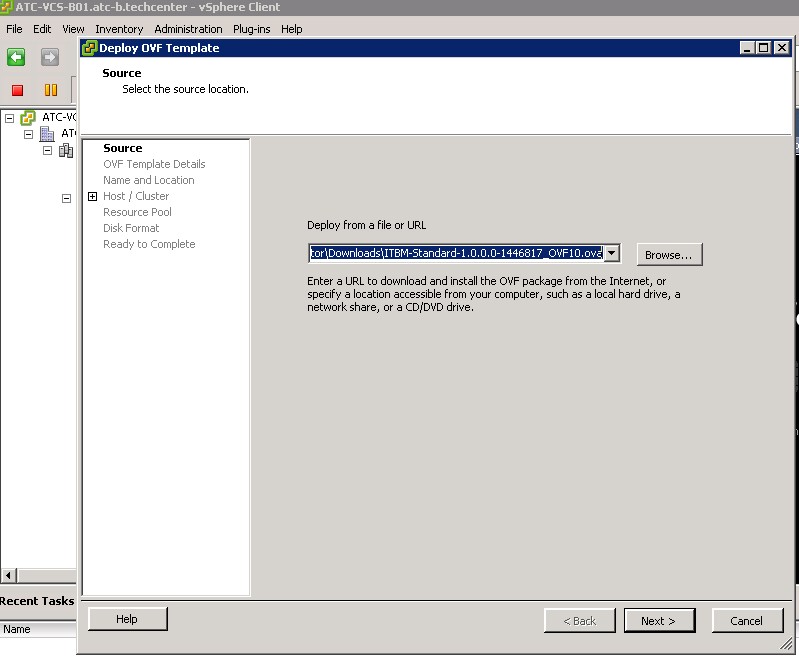The height and width of the screenshot is (659, 799).
Task: Open the Inventory menu
Action: click(x=118, y=29)
